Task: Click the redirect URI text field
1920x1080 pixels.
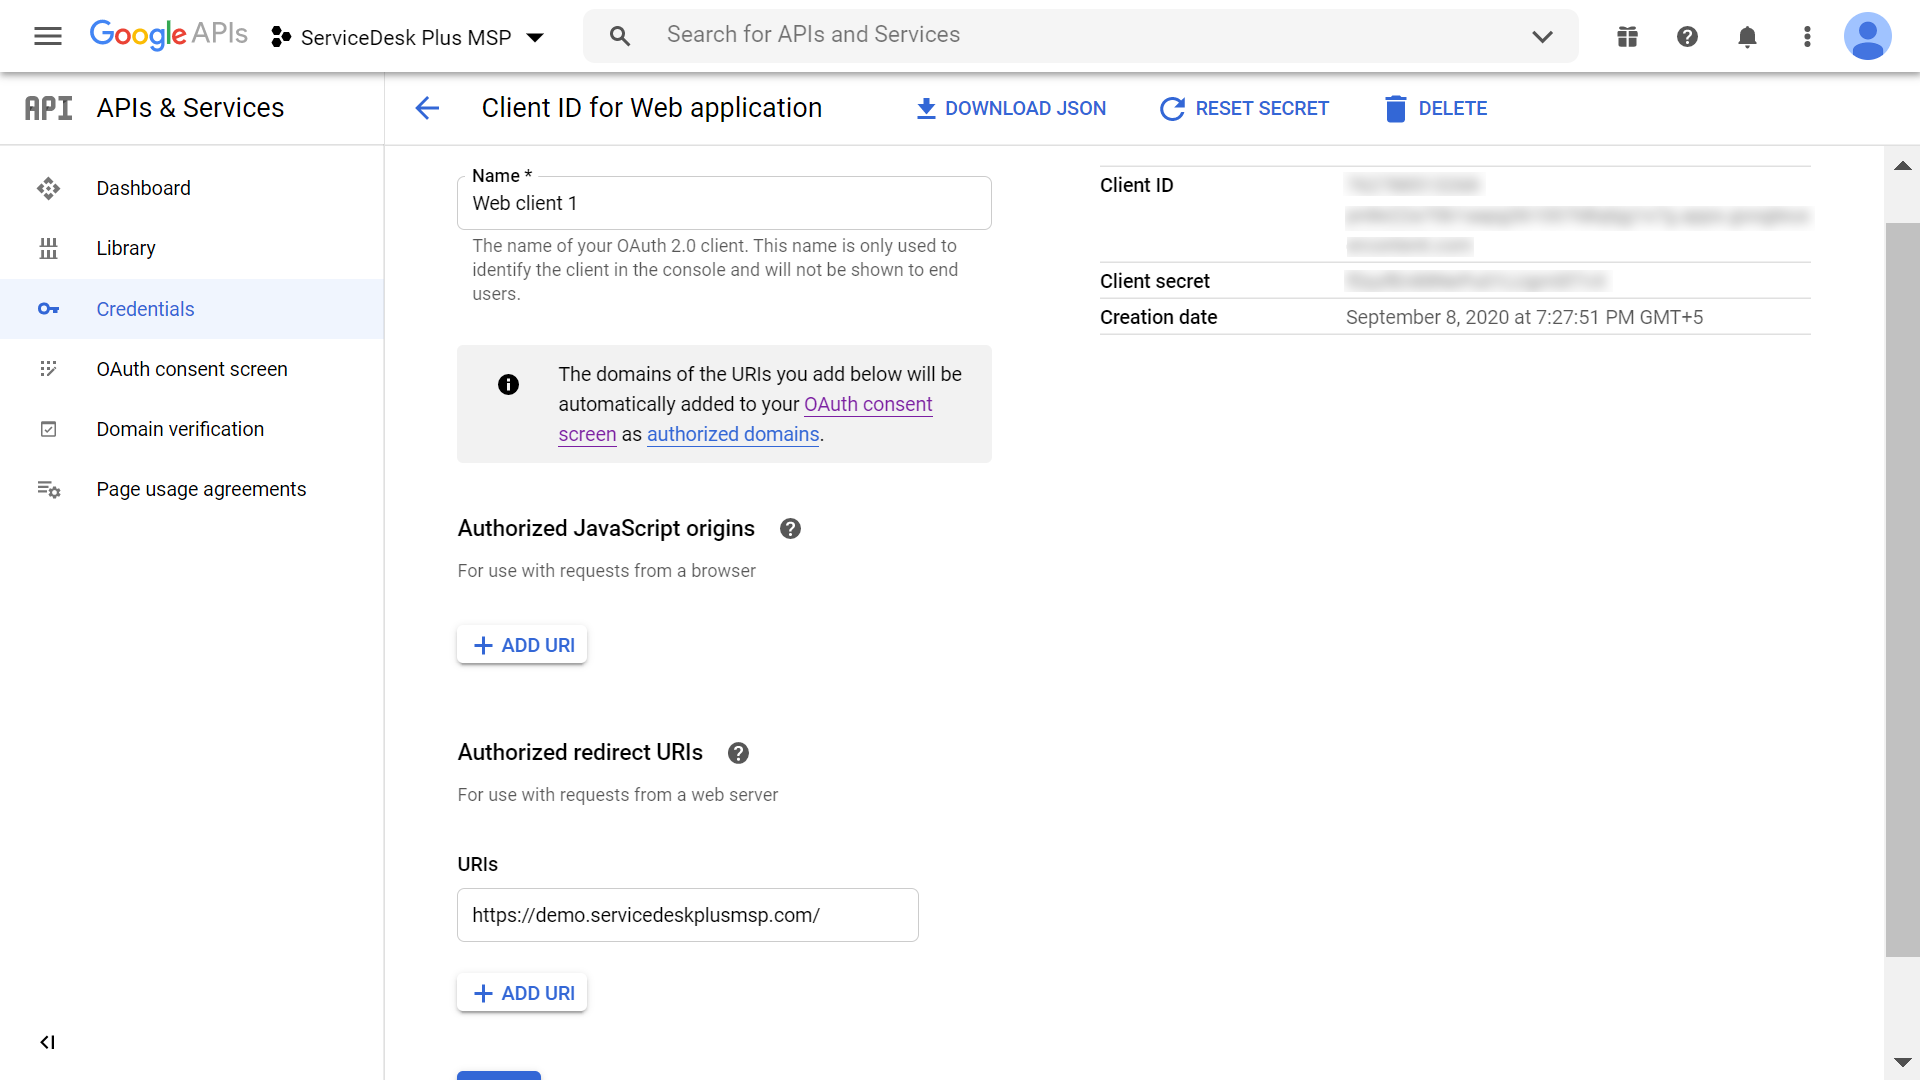Action: click(x=687, y=915)
